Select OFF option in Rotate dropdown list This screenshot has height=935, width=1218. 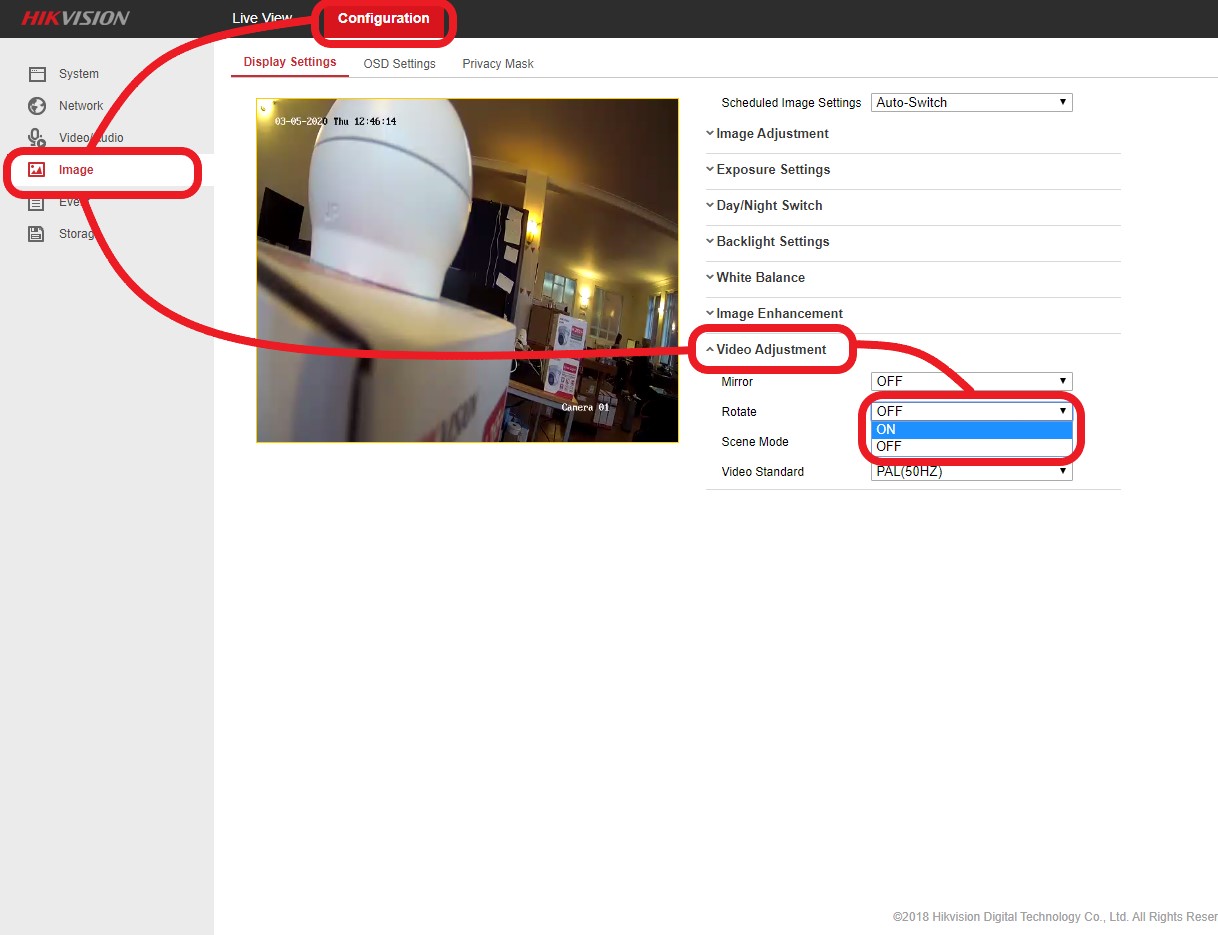(971, 447)
